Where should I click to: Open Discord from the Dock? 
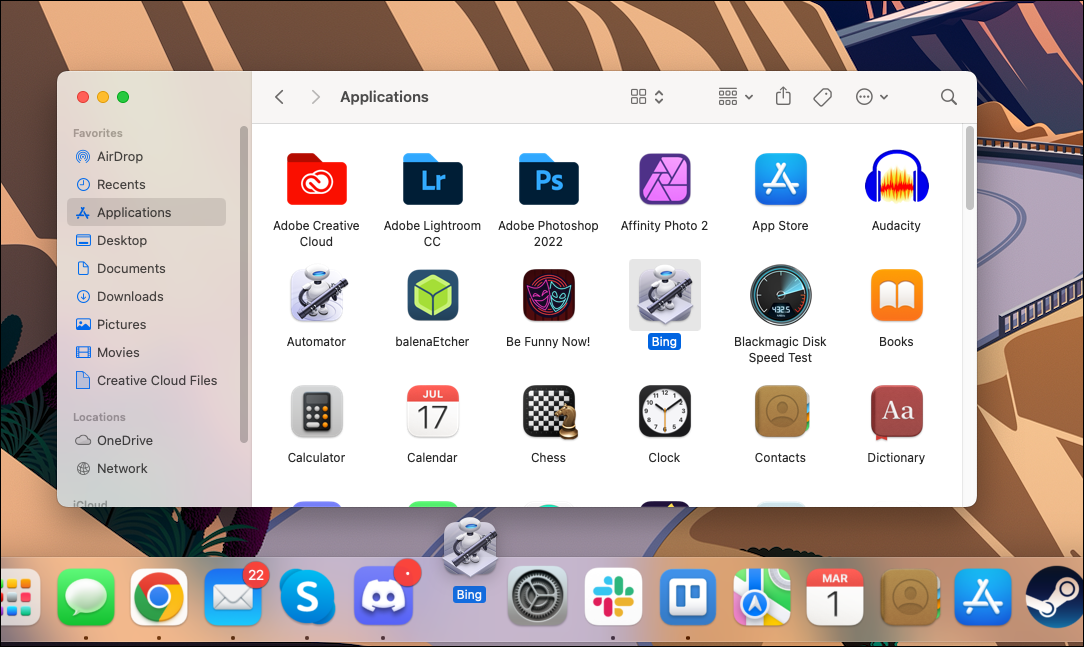coord(384,597)
